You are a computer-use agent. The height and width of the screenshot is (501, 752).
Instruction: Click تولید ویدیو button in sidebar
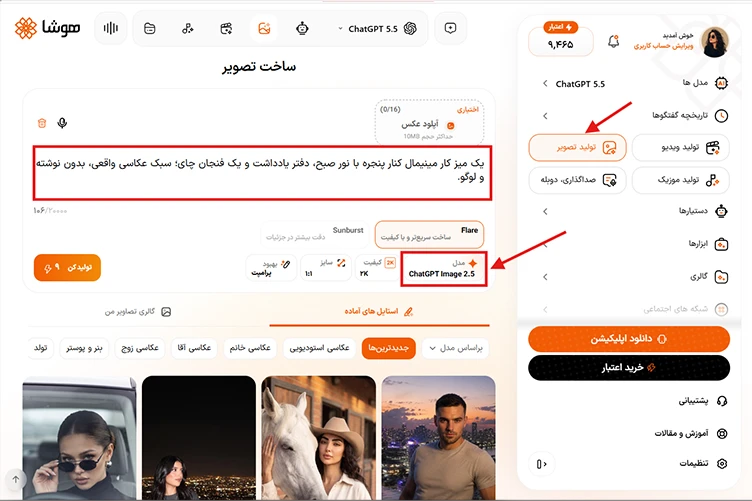[681, 147]
